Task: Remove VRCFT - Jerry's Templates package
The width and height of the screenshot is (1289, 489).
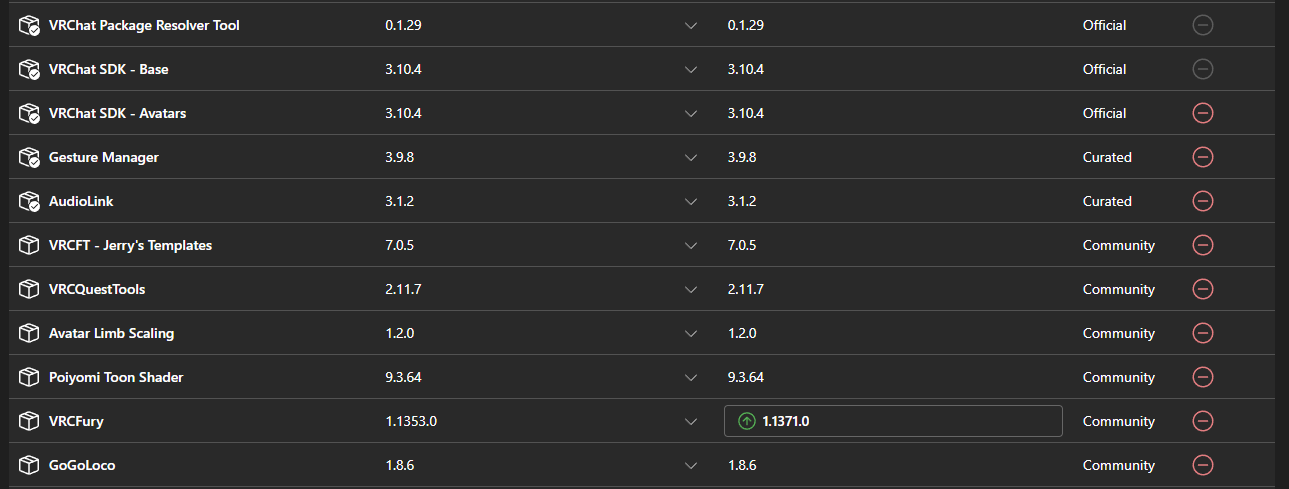Action: pos(1203,245)
